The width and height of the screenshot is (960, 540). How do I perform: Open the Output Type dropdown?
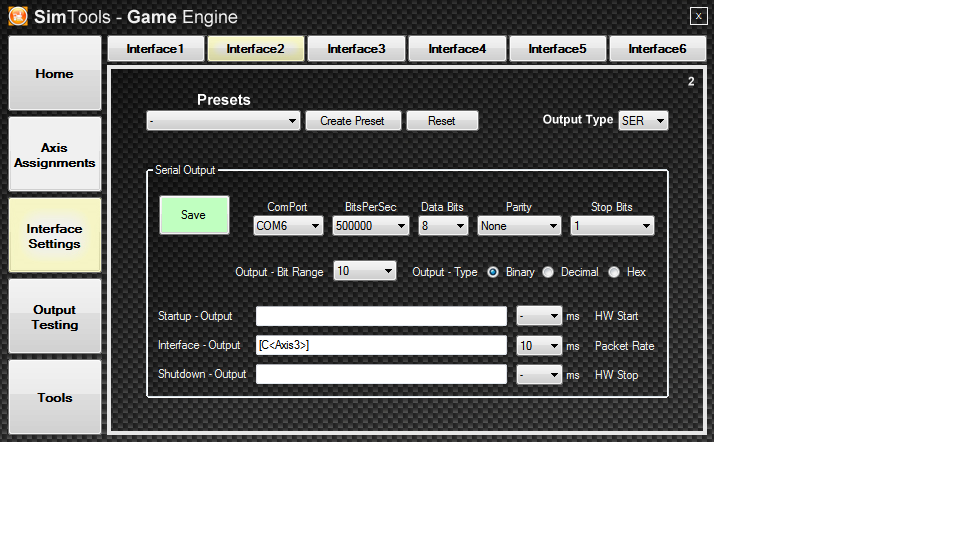[643, 121]
